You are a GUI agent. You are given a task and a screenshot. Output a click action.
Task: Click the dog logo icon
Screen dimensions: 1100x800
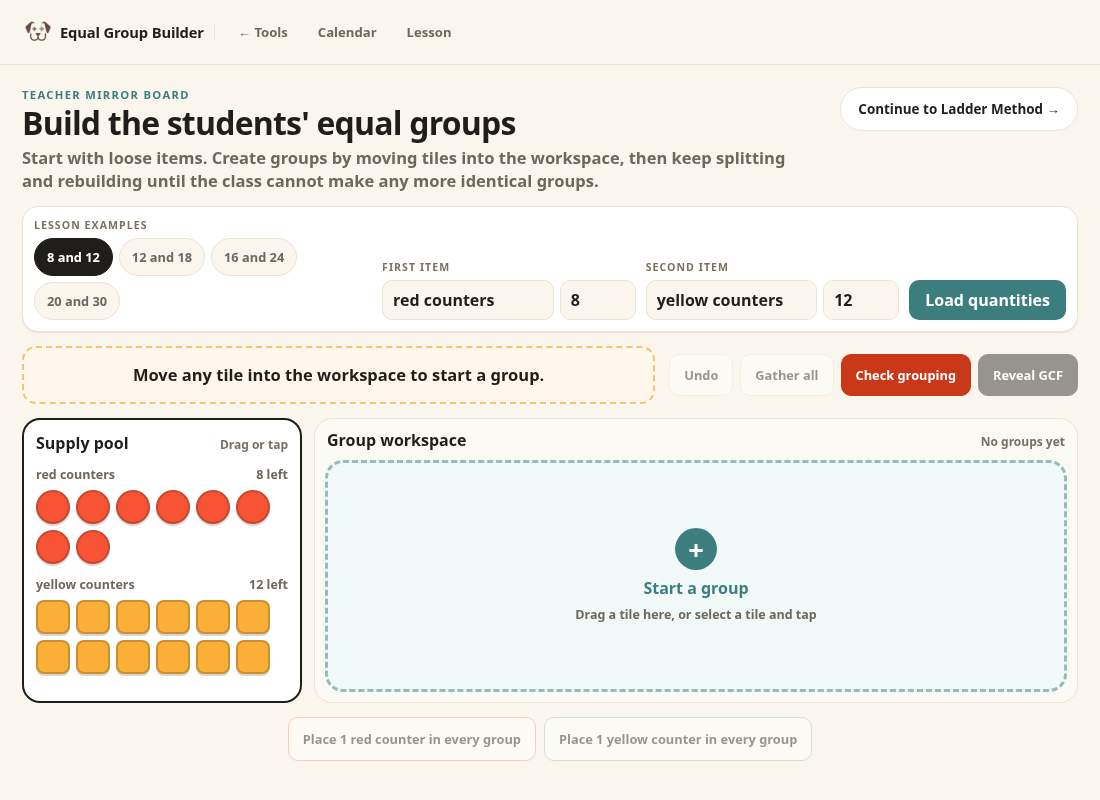click(38, 32)
